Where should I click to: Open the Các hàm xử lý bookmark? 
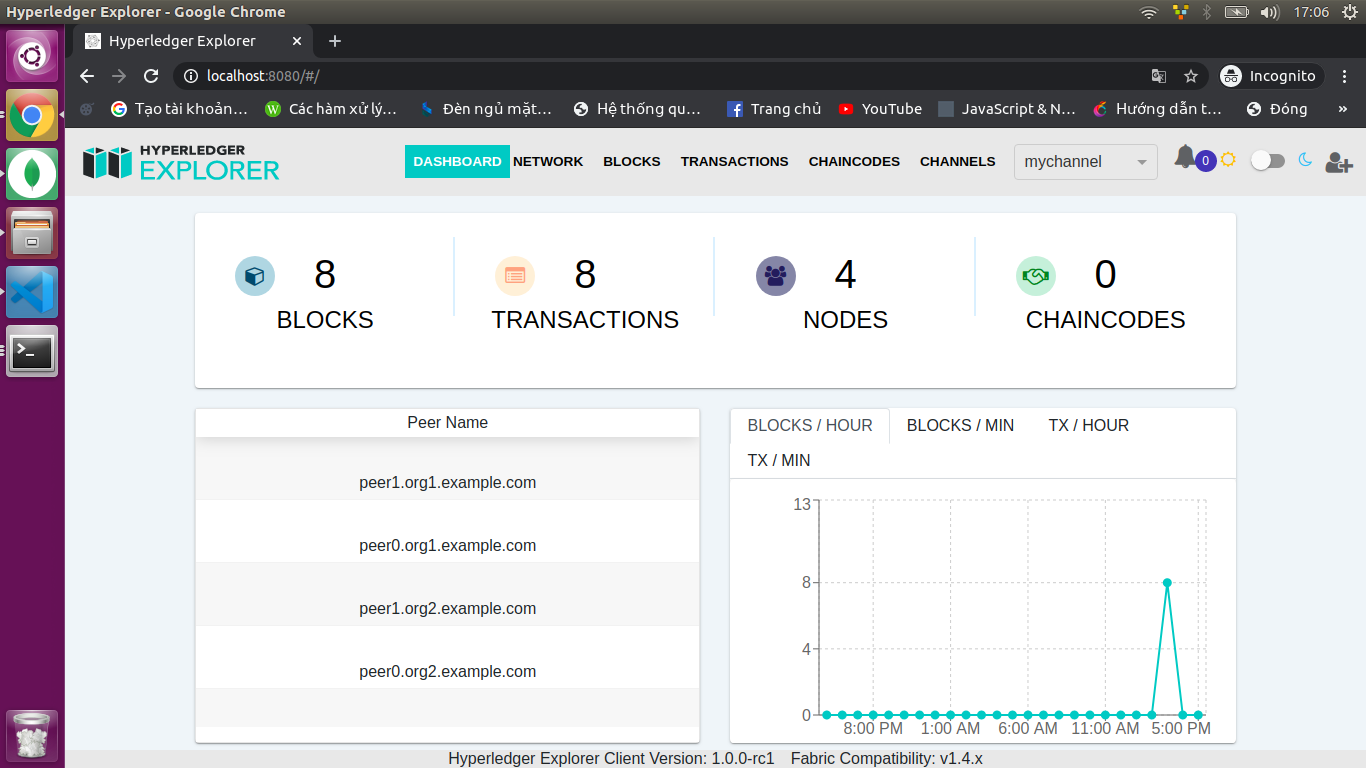(331, 109)
